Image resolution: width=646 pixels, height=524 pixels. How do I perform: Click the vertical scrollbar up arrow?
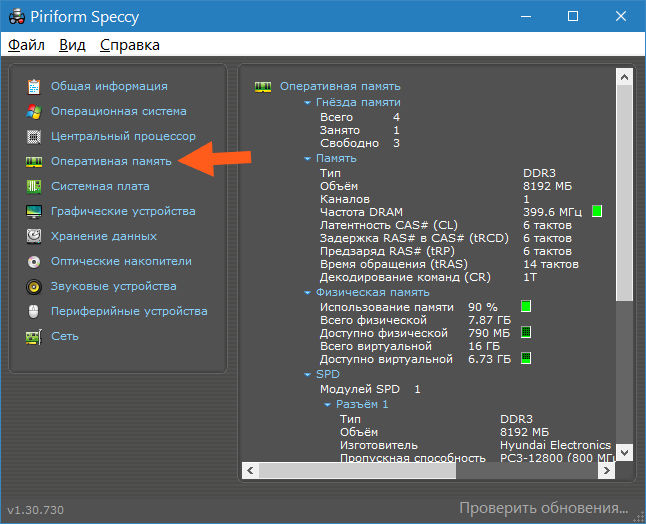[x=624, y=77]
